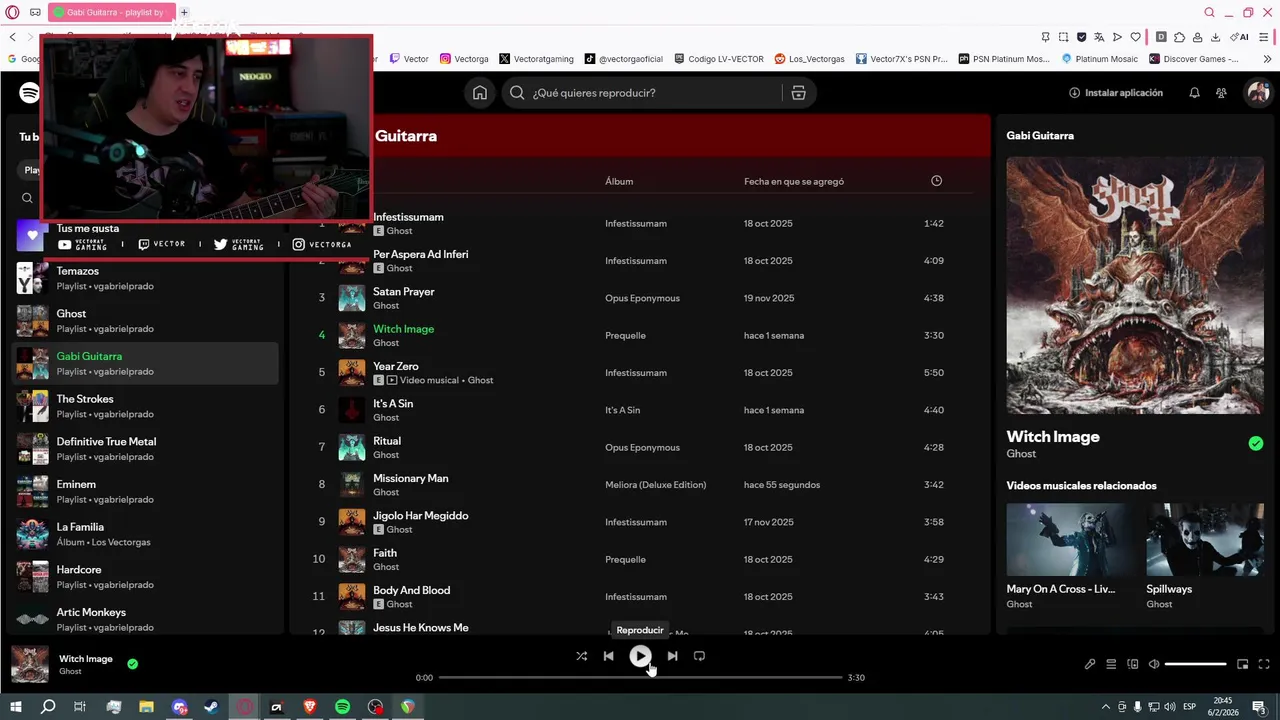Show hidden system tray icons
Image resolution: width=1280 pixels, height=720 pixels.
(x=1105, y=707)
